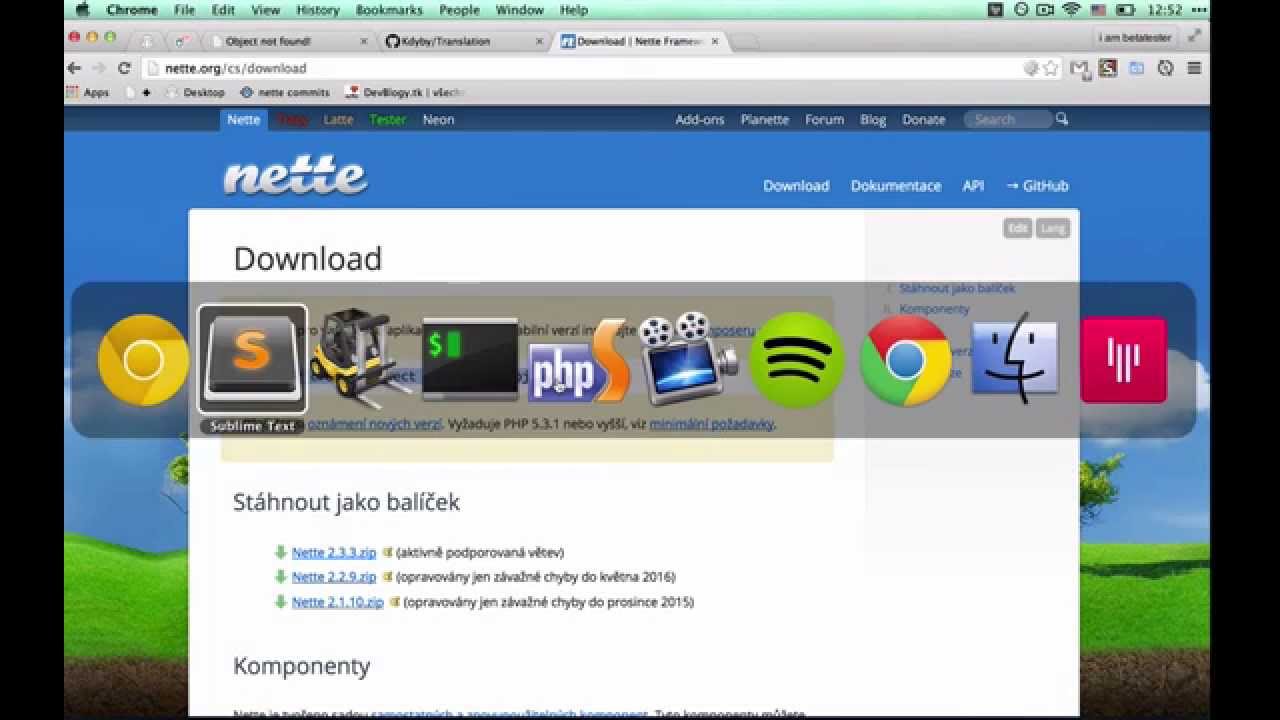1280x720 pixels.
Task: Open the Gmail extension icon
Action: tap(1079, 68)
